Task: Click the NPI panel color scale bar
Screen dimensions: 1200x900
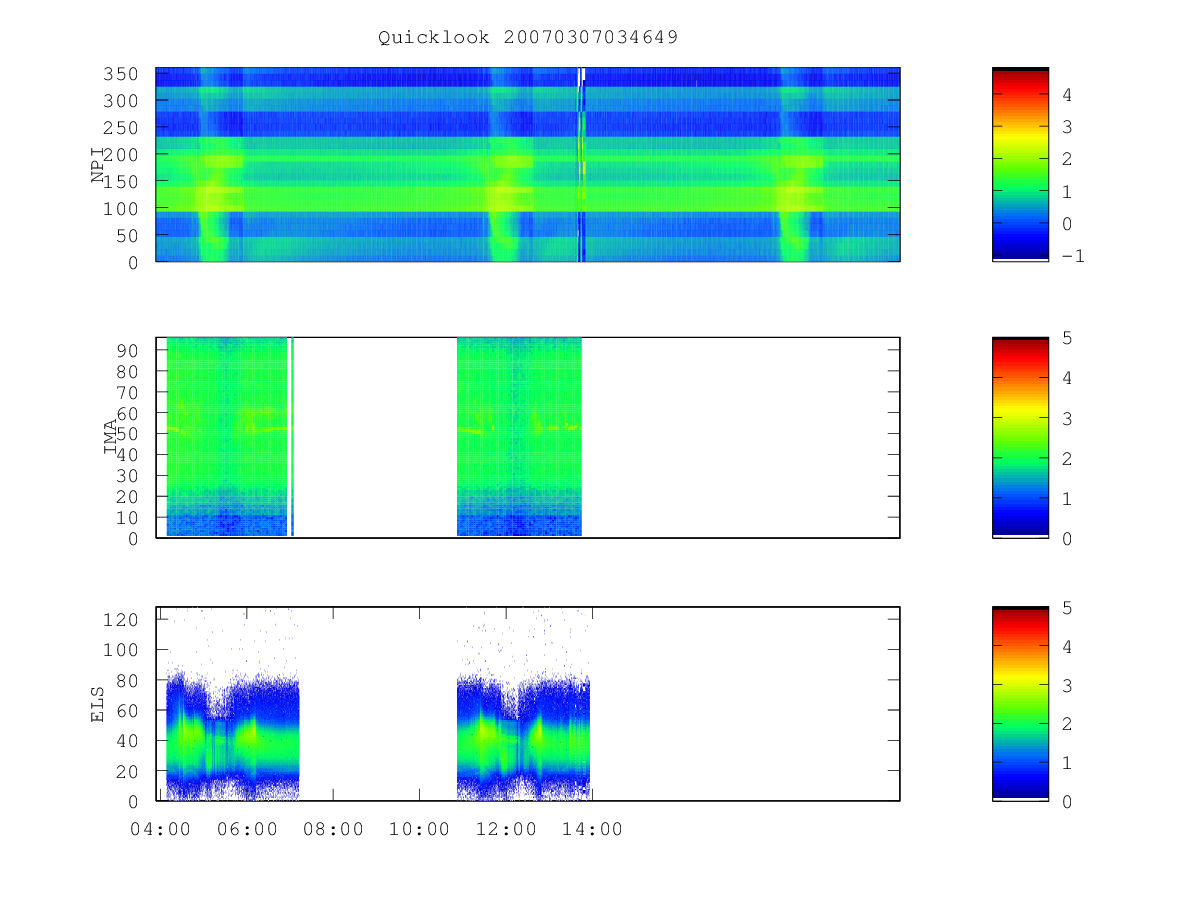Action: [x=1020, y=164]
